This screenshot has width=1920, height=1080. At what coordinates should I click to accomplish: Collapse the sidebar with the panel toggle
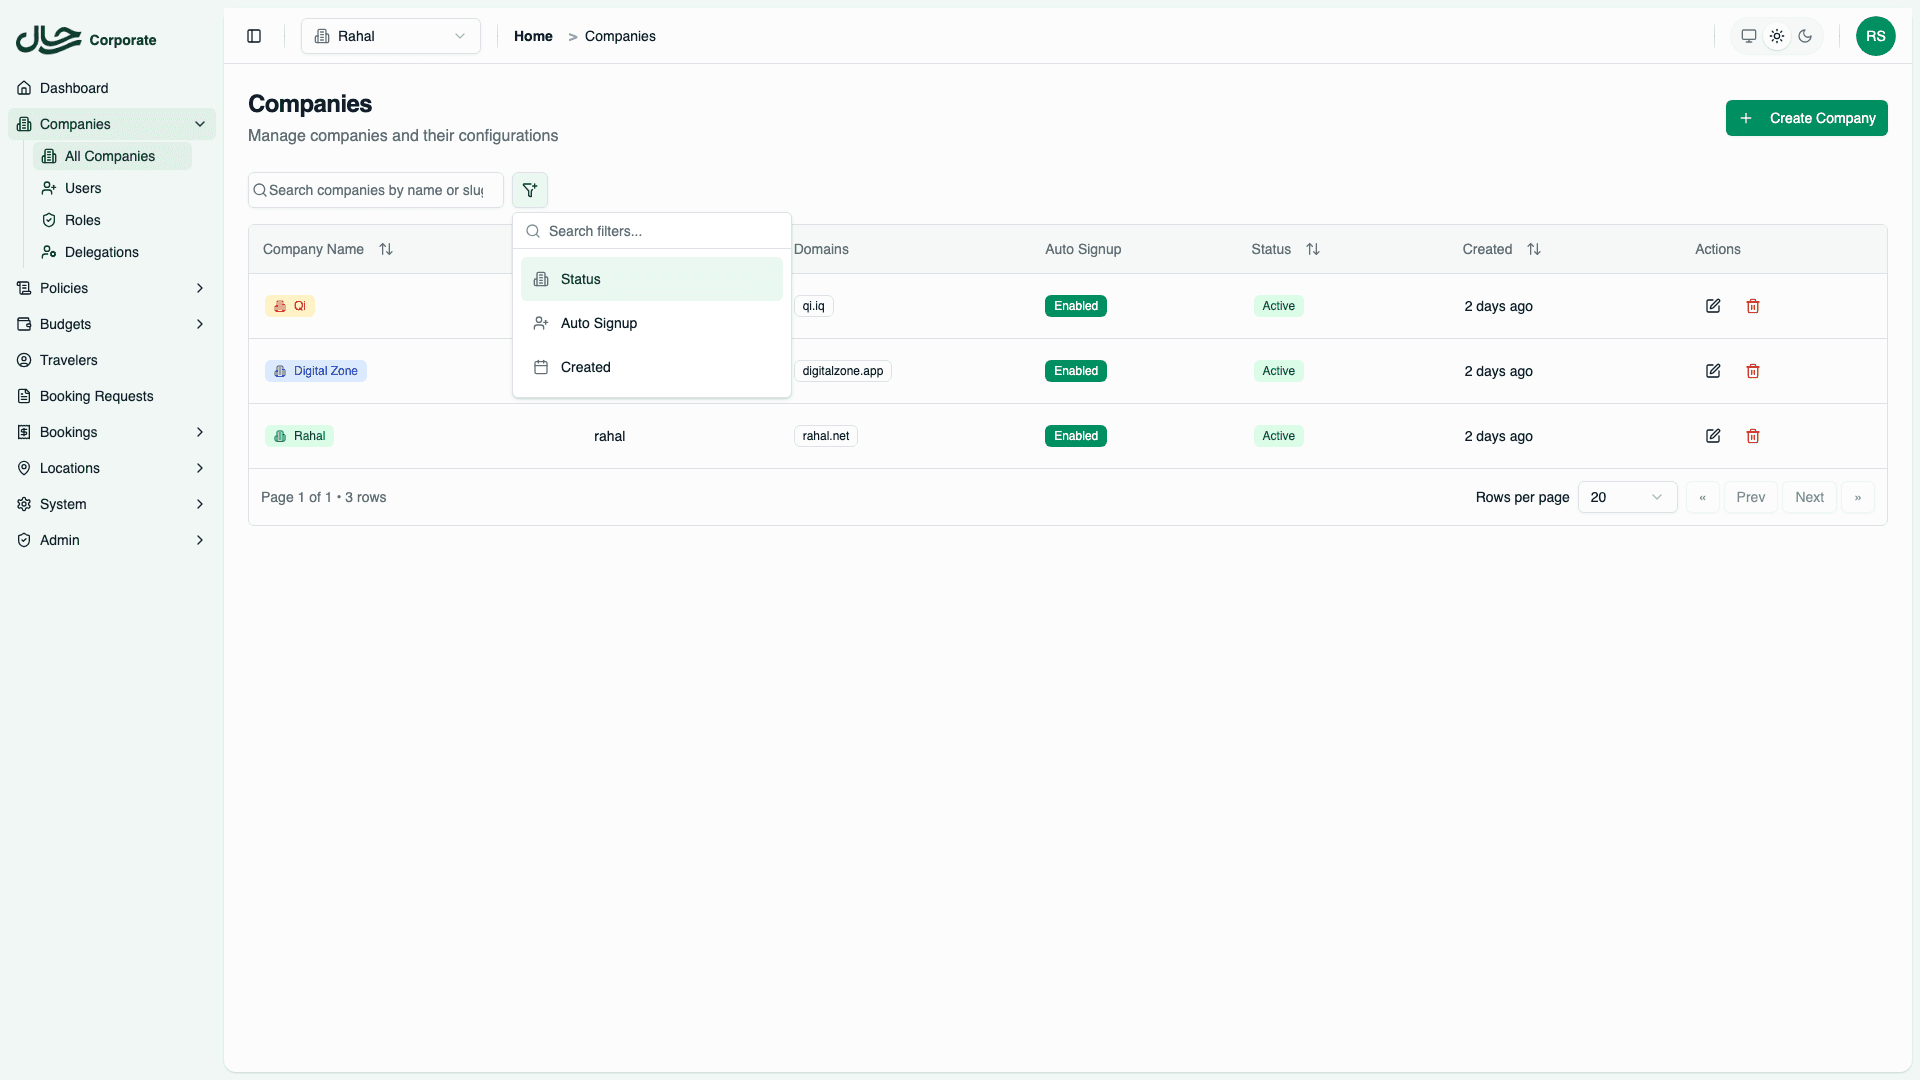point(253,36)
